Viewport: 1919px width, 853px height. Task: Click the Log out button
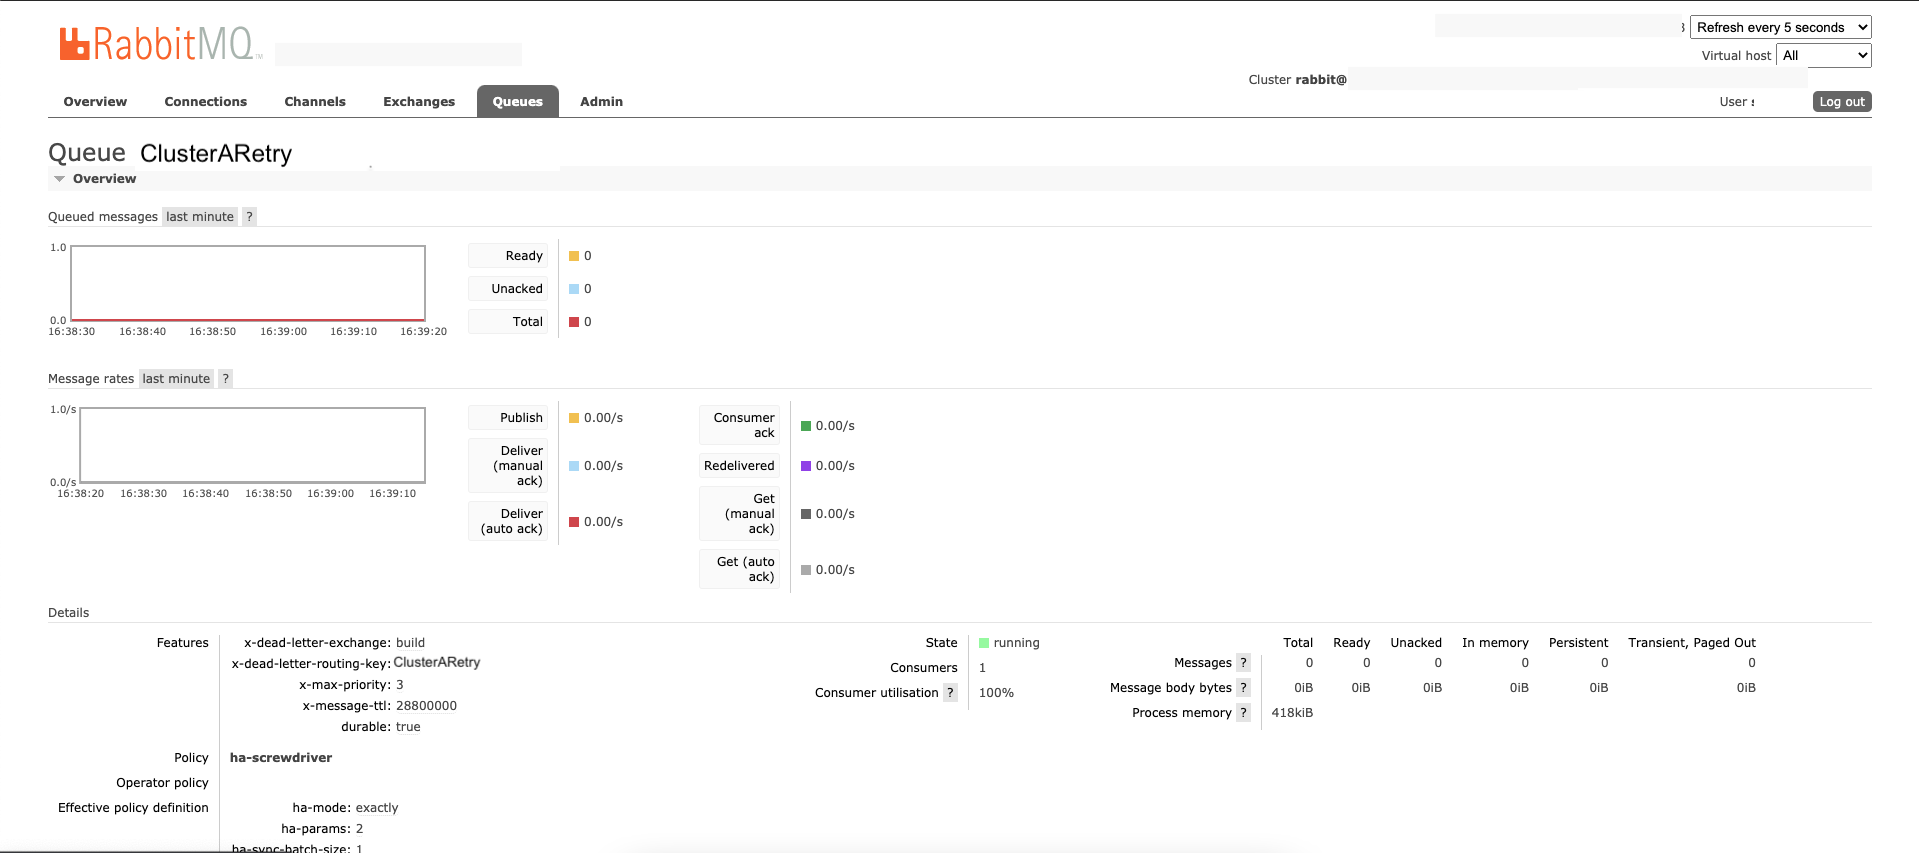[1842, 102]
